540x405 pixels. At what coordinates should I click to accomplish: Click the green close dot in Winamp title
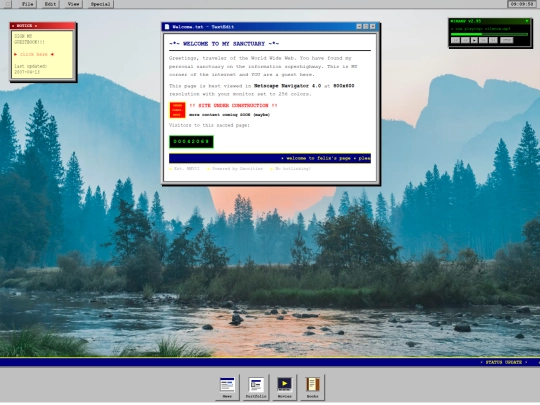[x=527, y=21]
